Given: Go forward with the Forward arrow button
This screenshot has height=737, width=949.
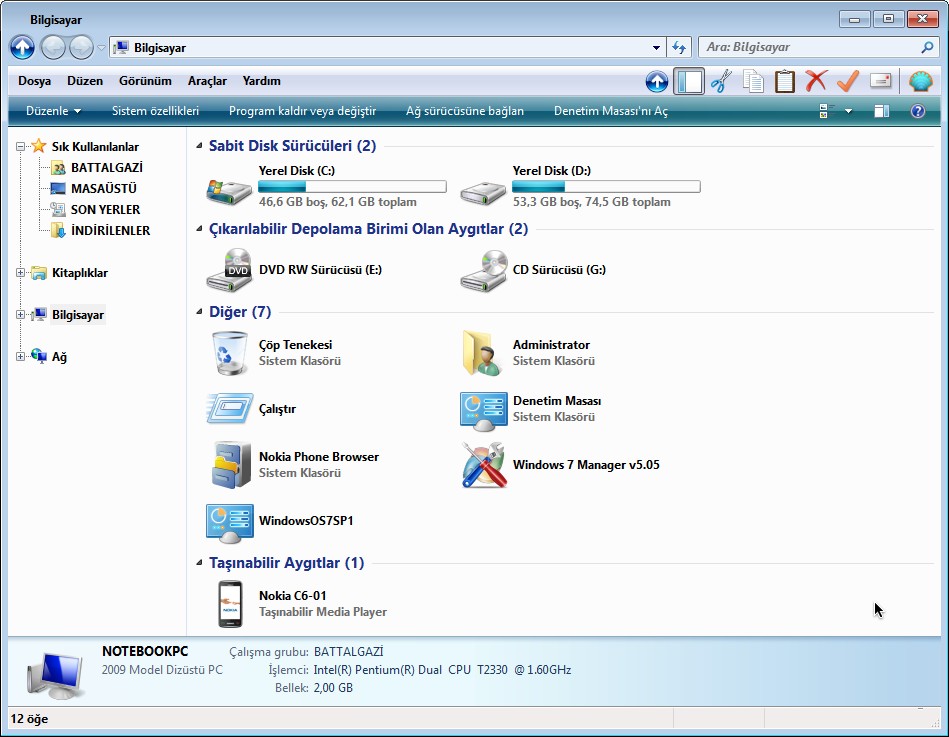Looking at the screenshot, I should point(81,47).
